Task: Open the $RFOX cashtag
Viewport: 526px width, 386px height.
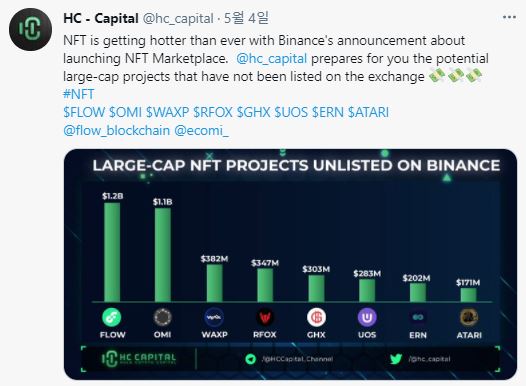Action: coord(213,112)
